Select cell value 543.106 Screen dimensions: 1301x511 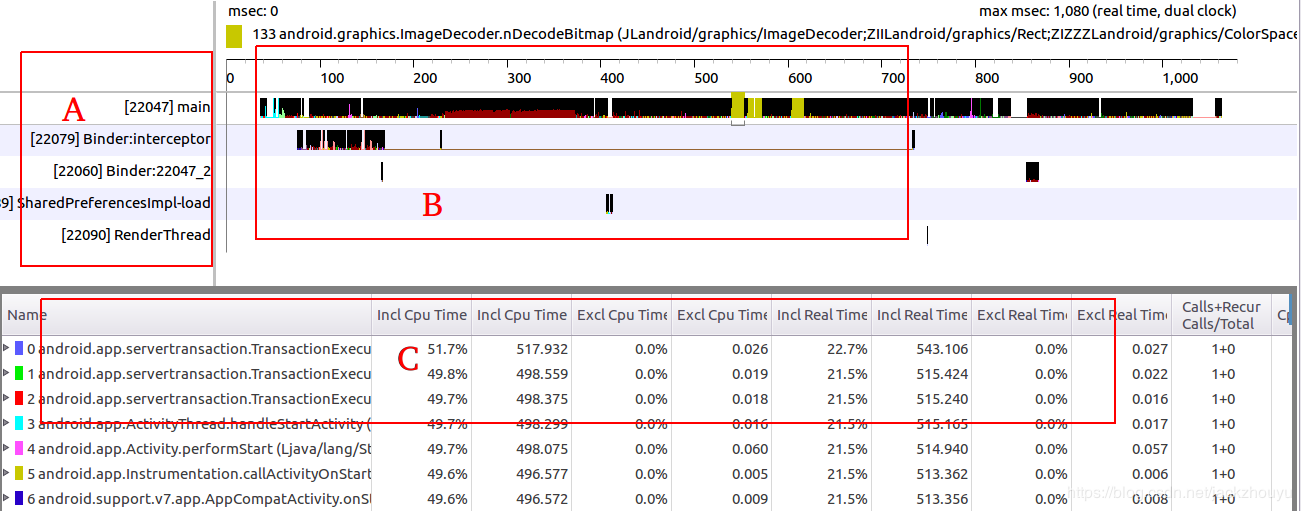click(942, 349)
